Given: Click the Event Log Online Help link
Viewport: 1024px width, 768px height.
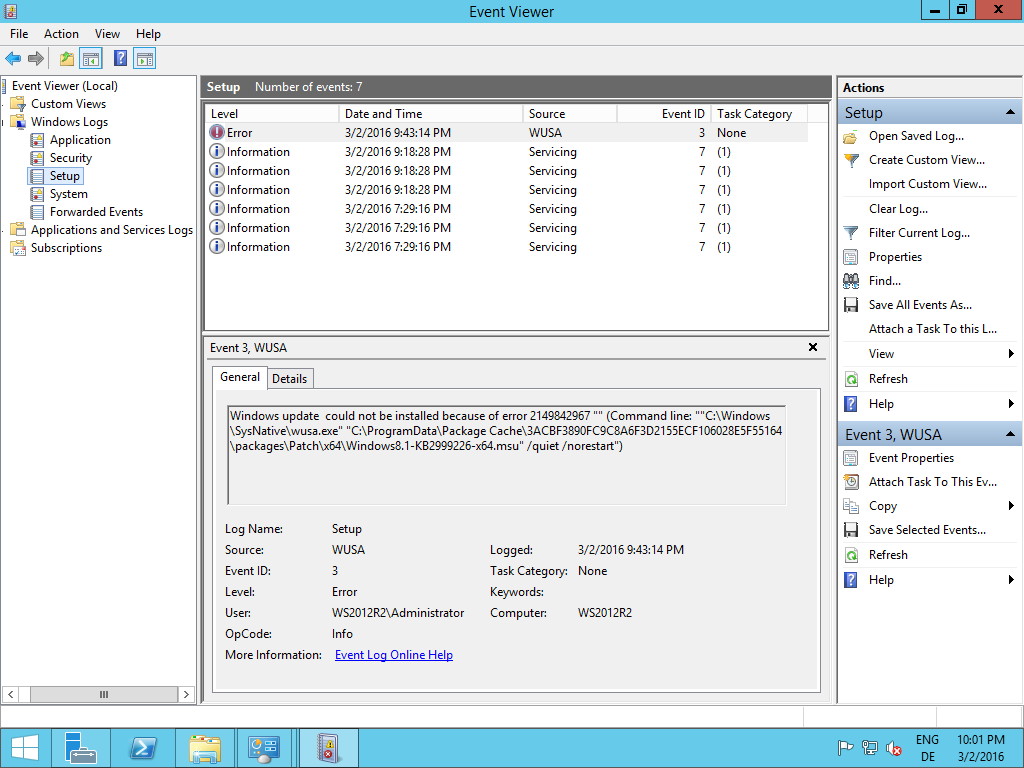Looking at the screenshot, I should click(394, 655).
